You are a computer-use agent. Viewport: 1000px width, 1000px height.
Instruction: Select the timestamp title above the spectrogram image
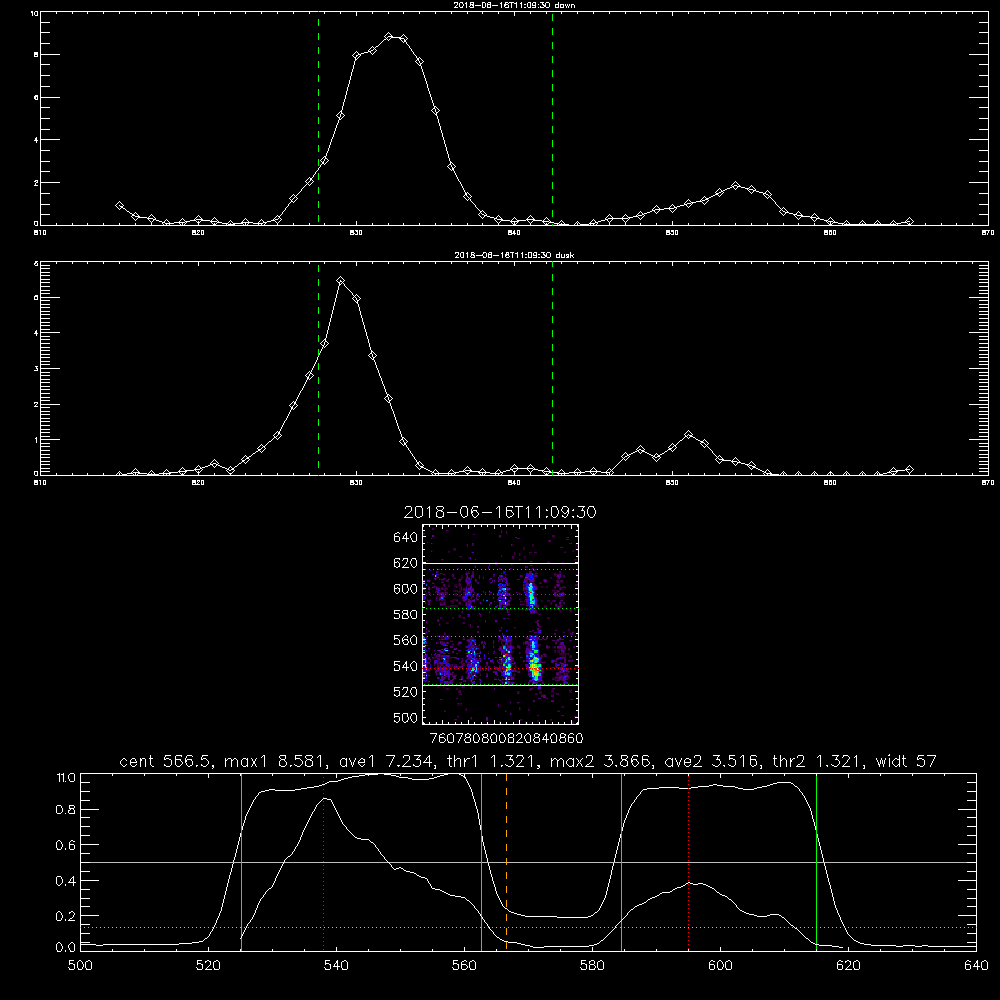tap(500, 512)
